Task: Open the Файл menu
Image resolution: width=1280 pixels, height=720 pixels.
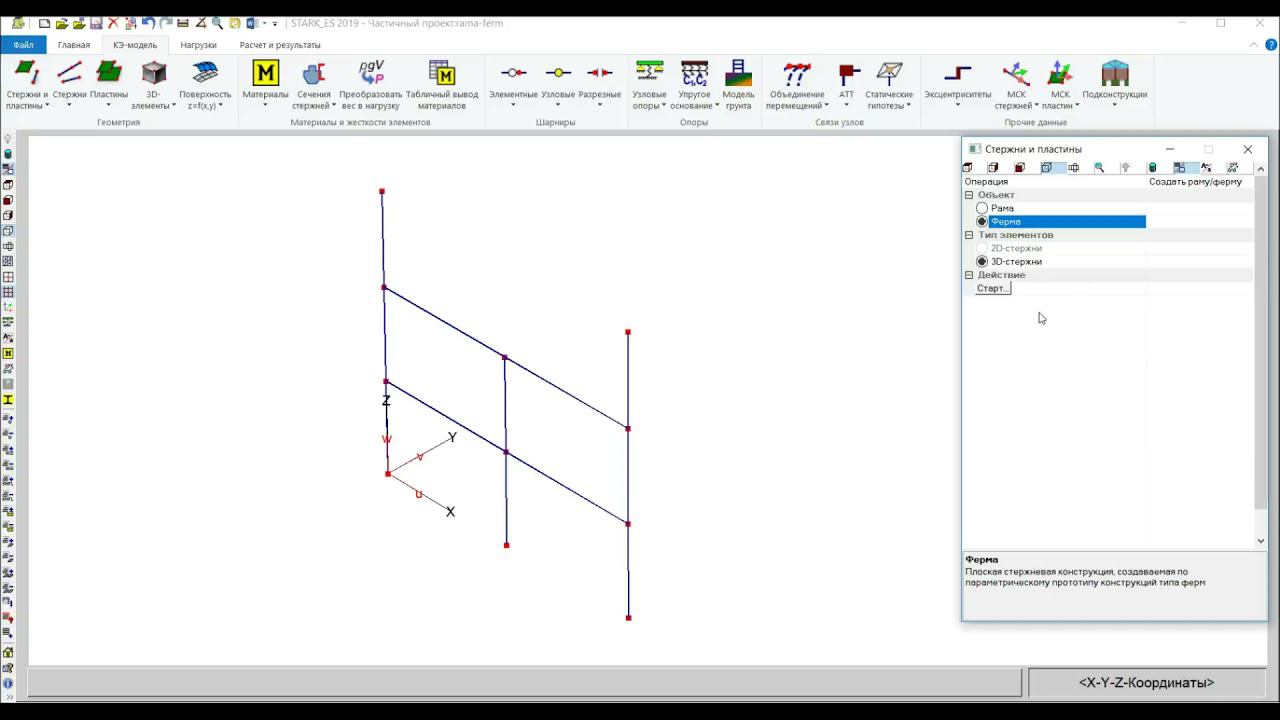Action: point(23,45)
